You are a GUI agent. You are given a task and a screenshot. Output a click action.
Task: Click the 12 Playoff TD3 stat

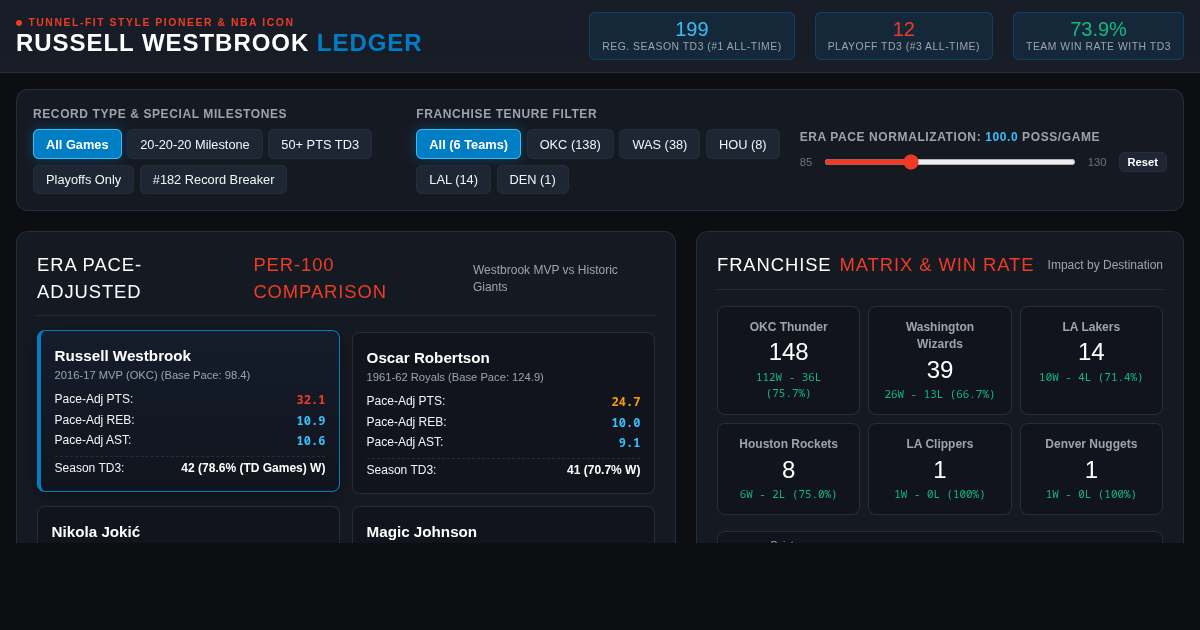tap(904, 36)
